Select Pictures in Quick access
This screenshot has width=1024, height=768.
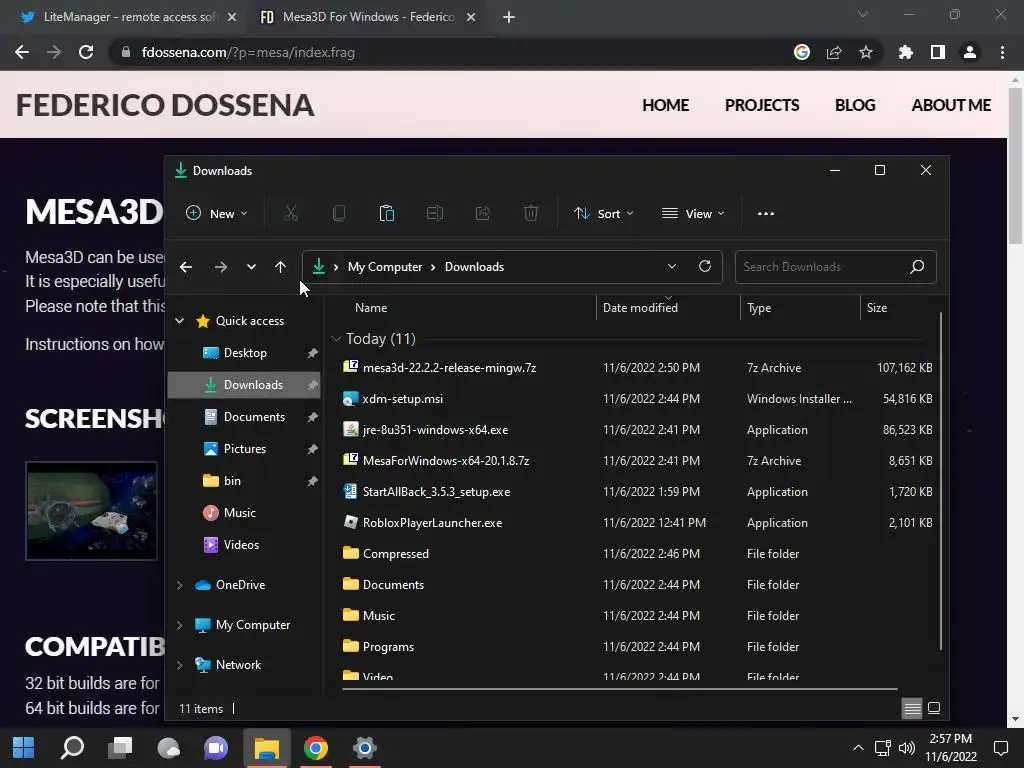(x=245, y=449)
